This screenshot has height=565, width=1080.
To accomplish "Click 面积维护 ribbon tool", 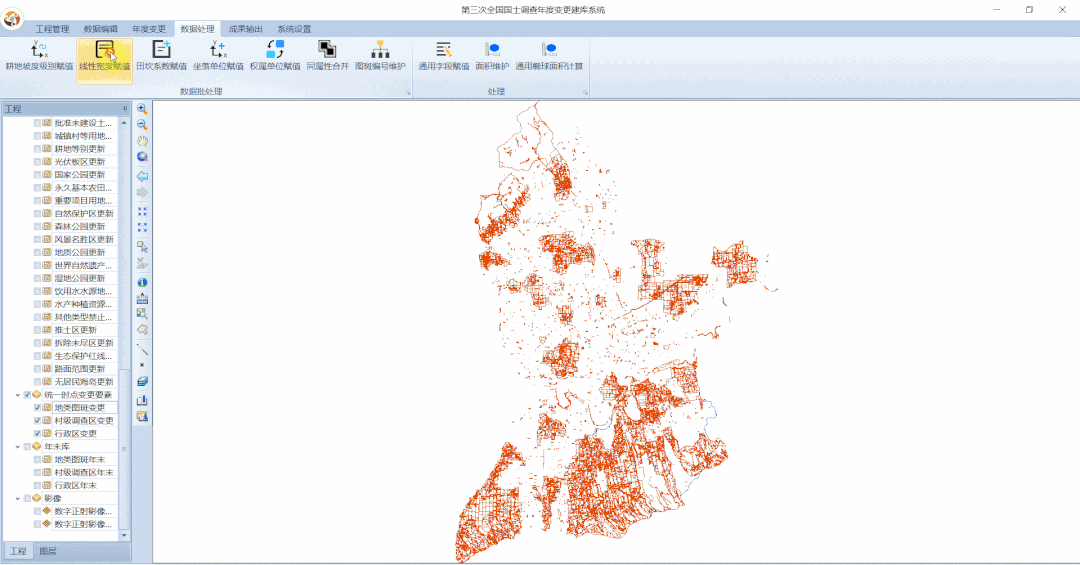I will [x=492, y=56].
